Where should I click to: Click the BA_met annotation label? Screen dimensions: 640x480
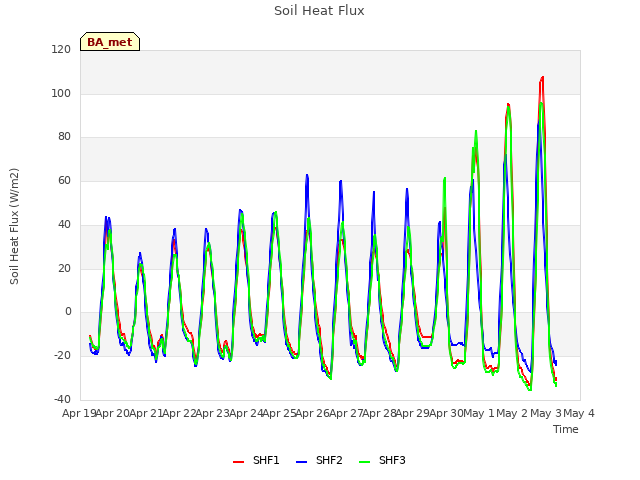tap(110, 42)
